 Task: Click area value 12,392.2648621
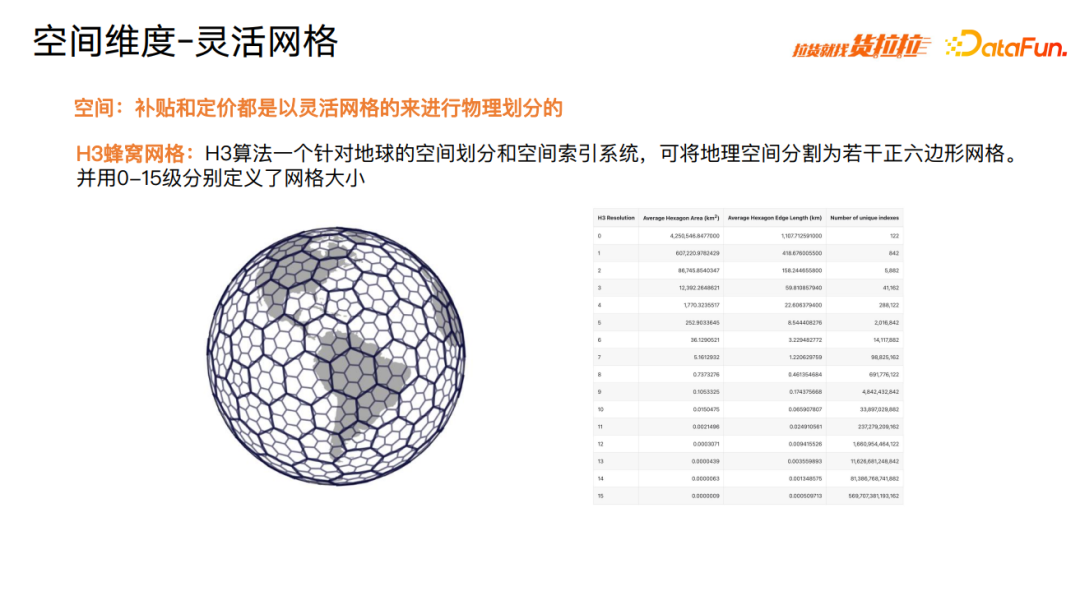(x=699, y=288)
